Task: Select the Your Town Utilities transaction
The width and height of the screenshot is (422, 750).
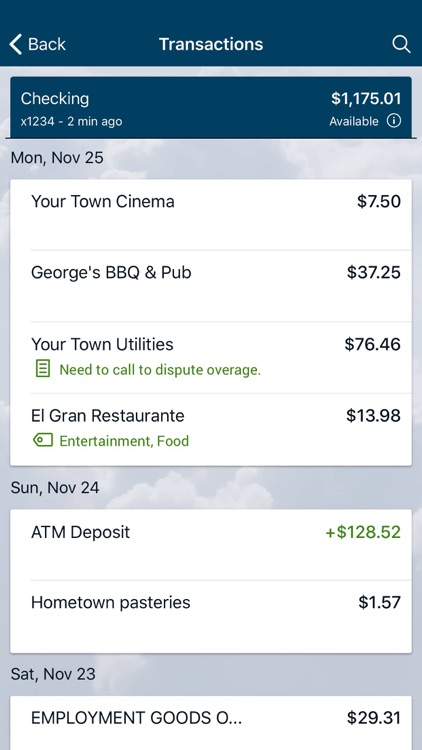Action: [211, 357]
